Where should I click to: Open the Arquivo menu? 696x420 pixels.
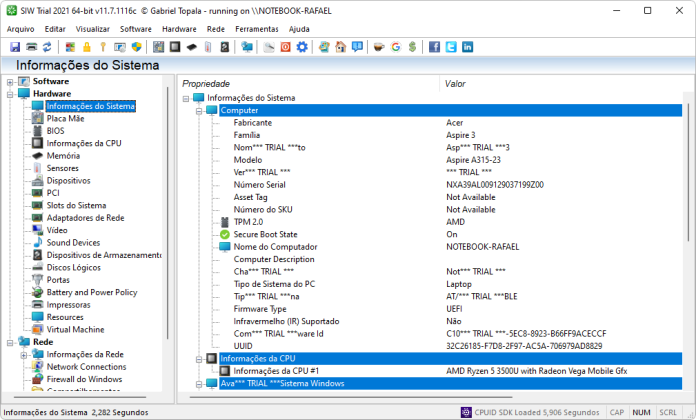[x=20, y=29]
